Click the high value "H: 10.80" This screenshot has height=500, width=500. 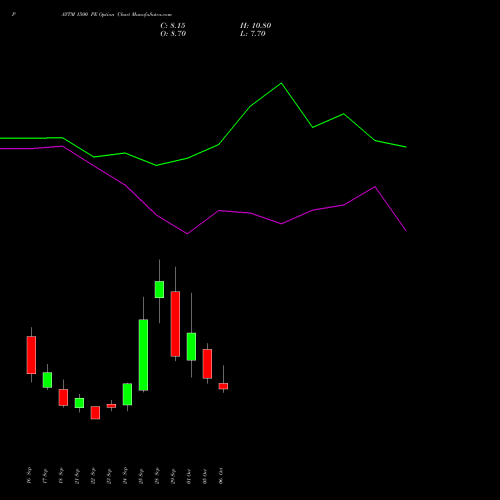pos(256,26)
